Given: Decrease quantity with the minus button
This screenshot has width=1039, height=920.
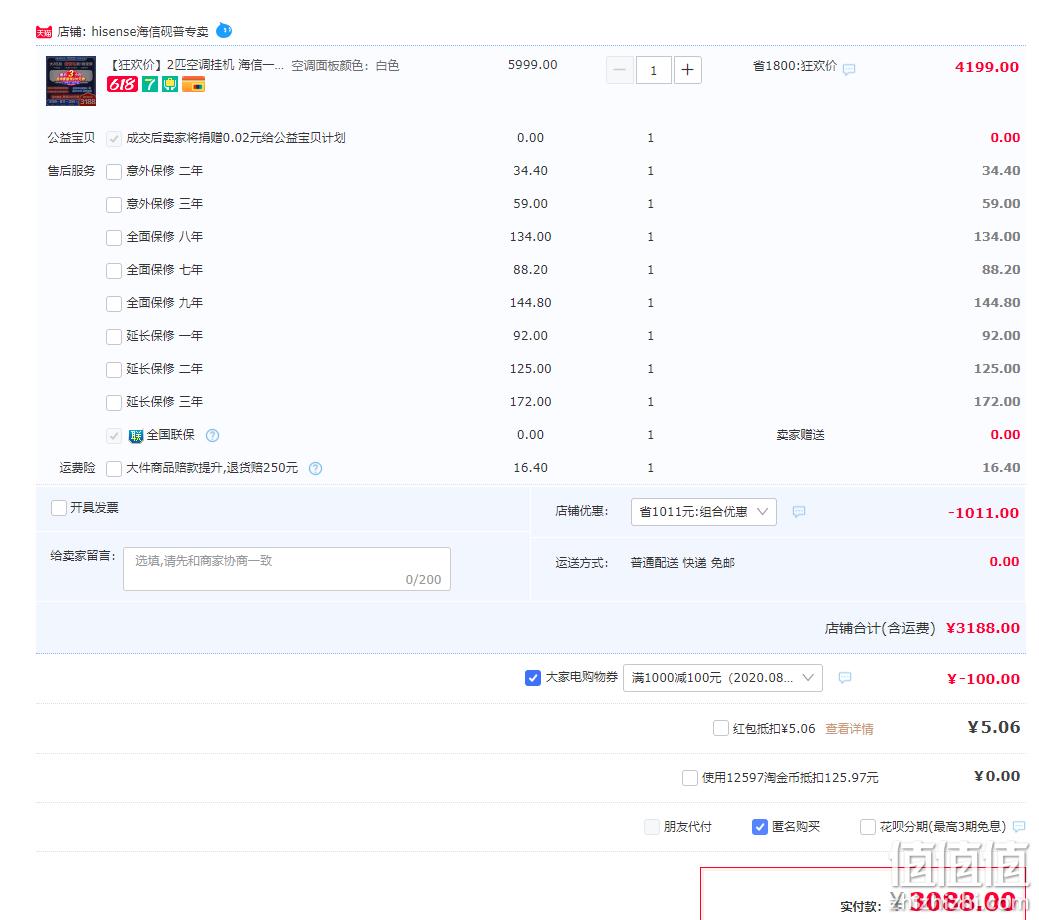Looking at the screenshot, I should point(620,70).
